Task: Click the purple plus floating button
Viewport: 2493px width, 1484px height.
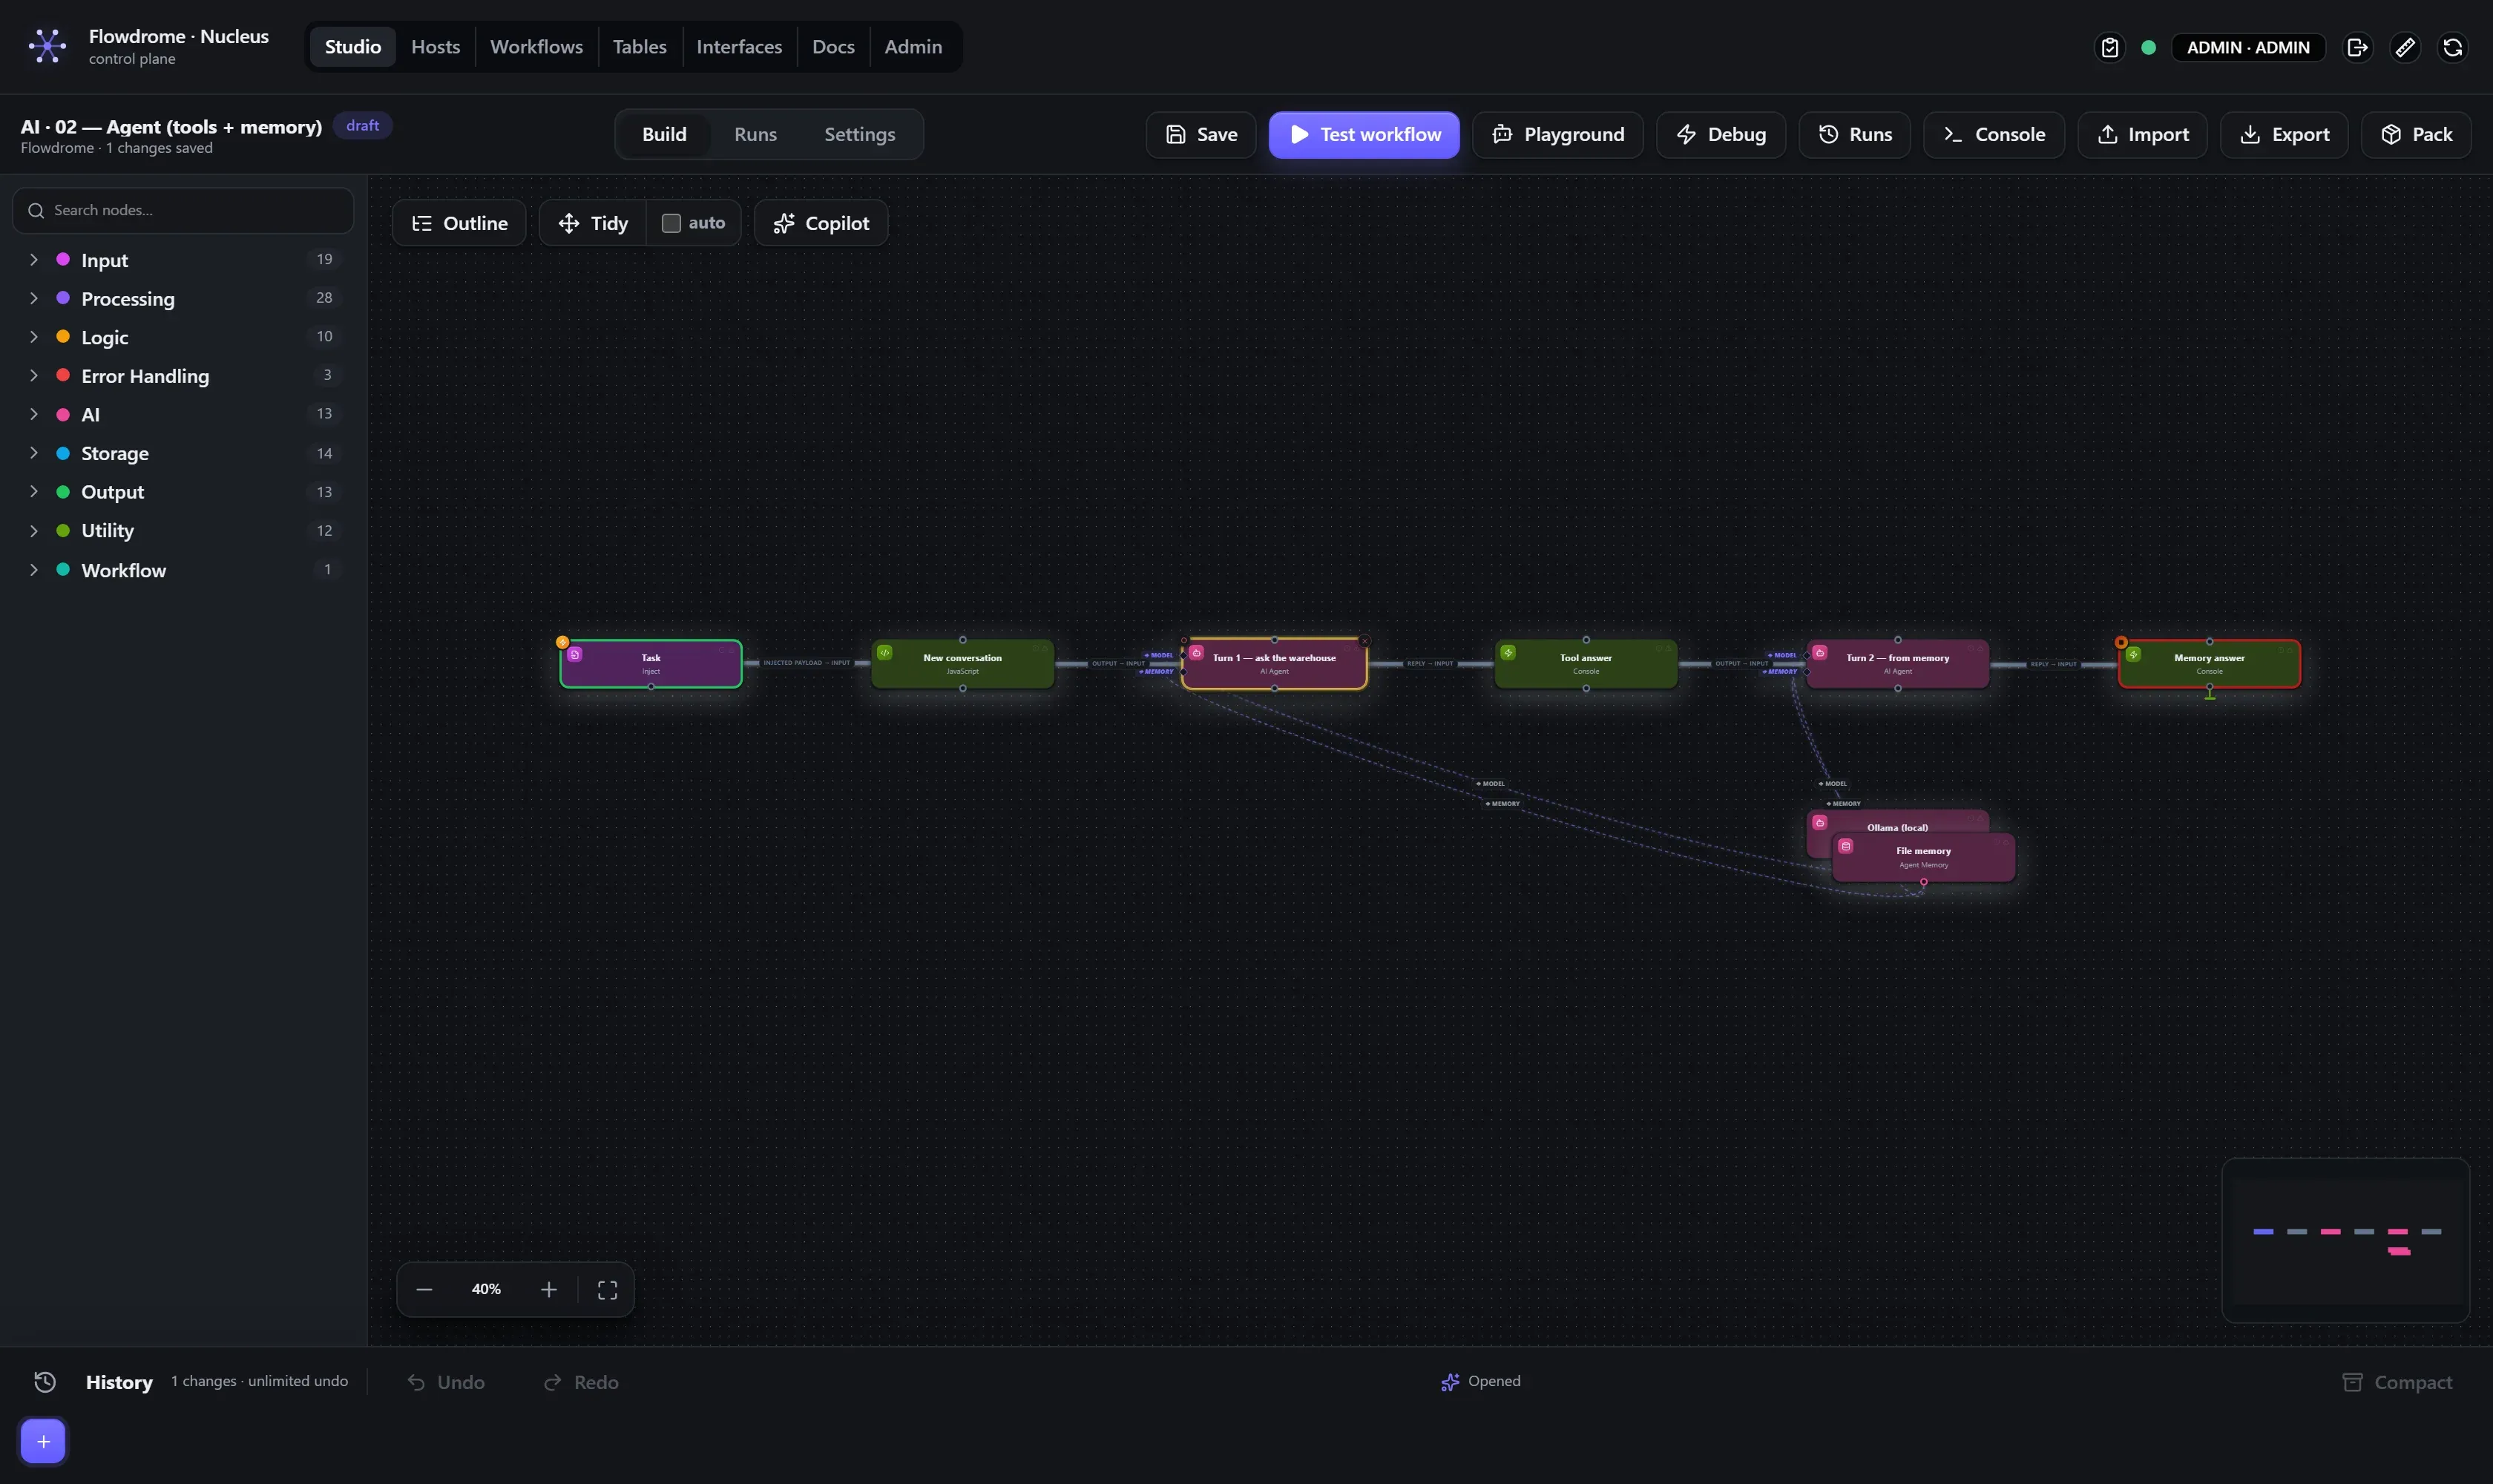Action: 43,1441
